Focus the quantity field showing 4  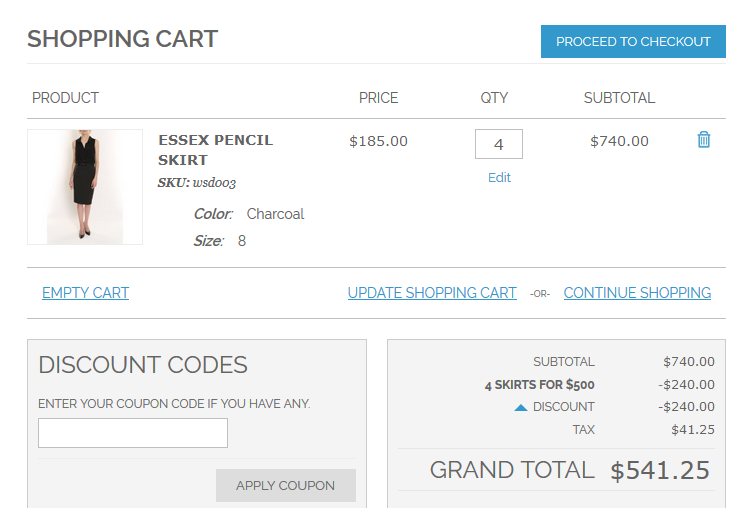point(498,144)
